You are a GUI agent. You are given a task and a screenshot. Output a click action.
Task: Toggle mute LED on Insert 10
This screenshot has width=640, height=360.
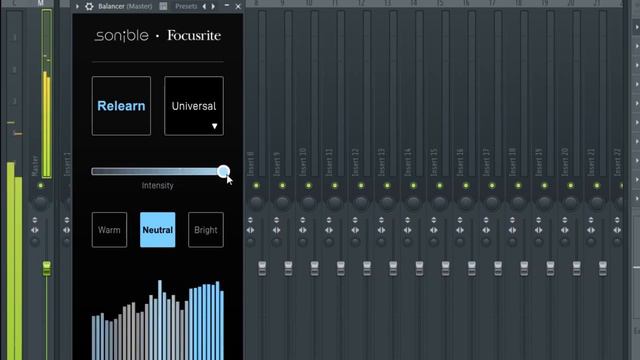pyautogui.click(x=308, y=186)
